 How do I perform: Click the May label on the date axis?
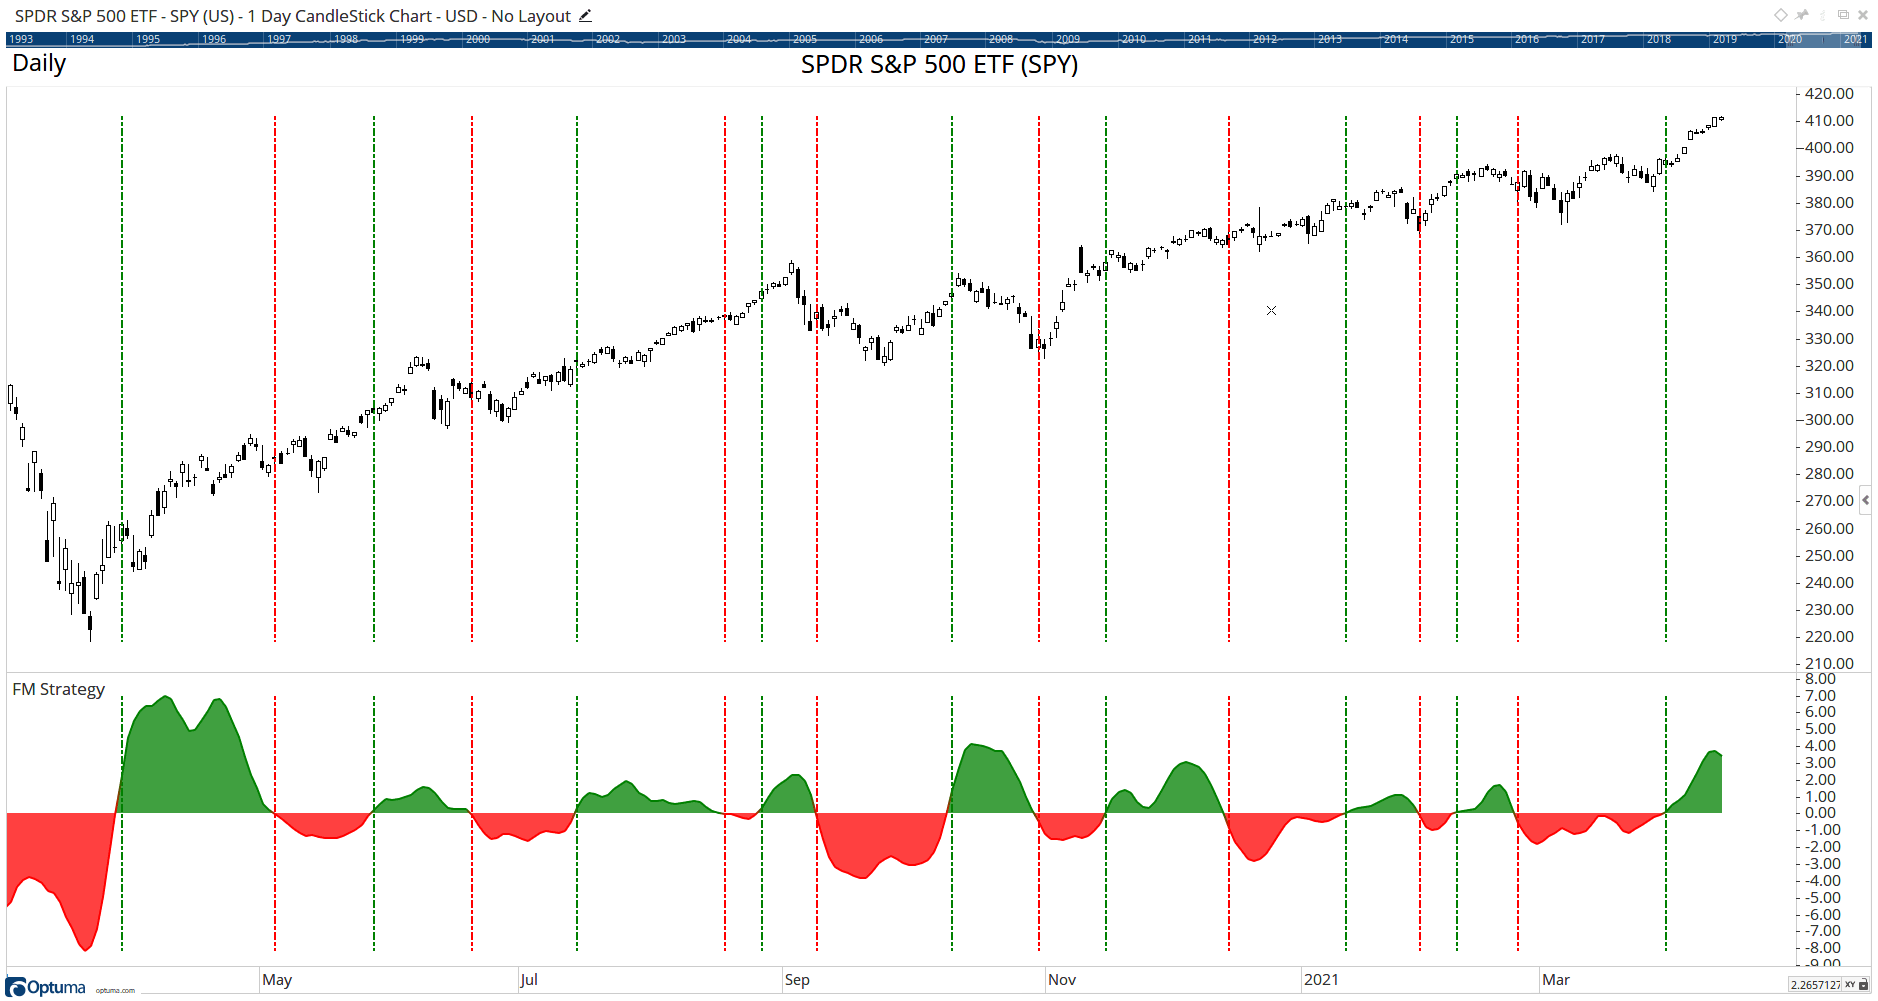point(277,980)
